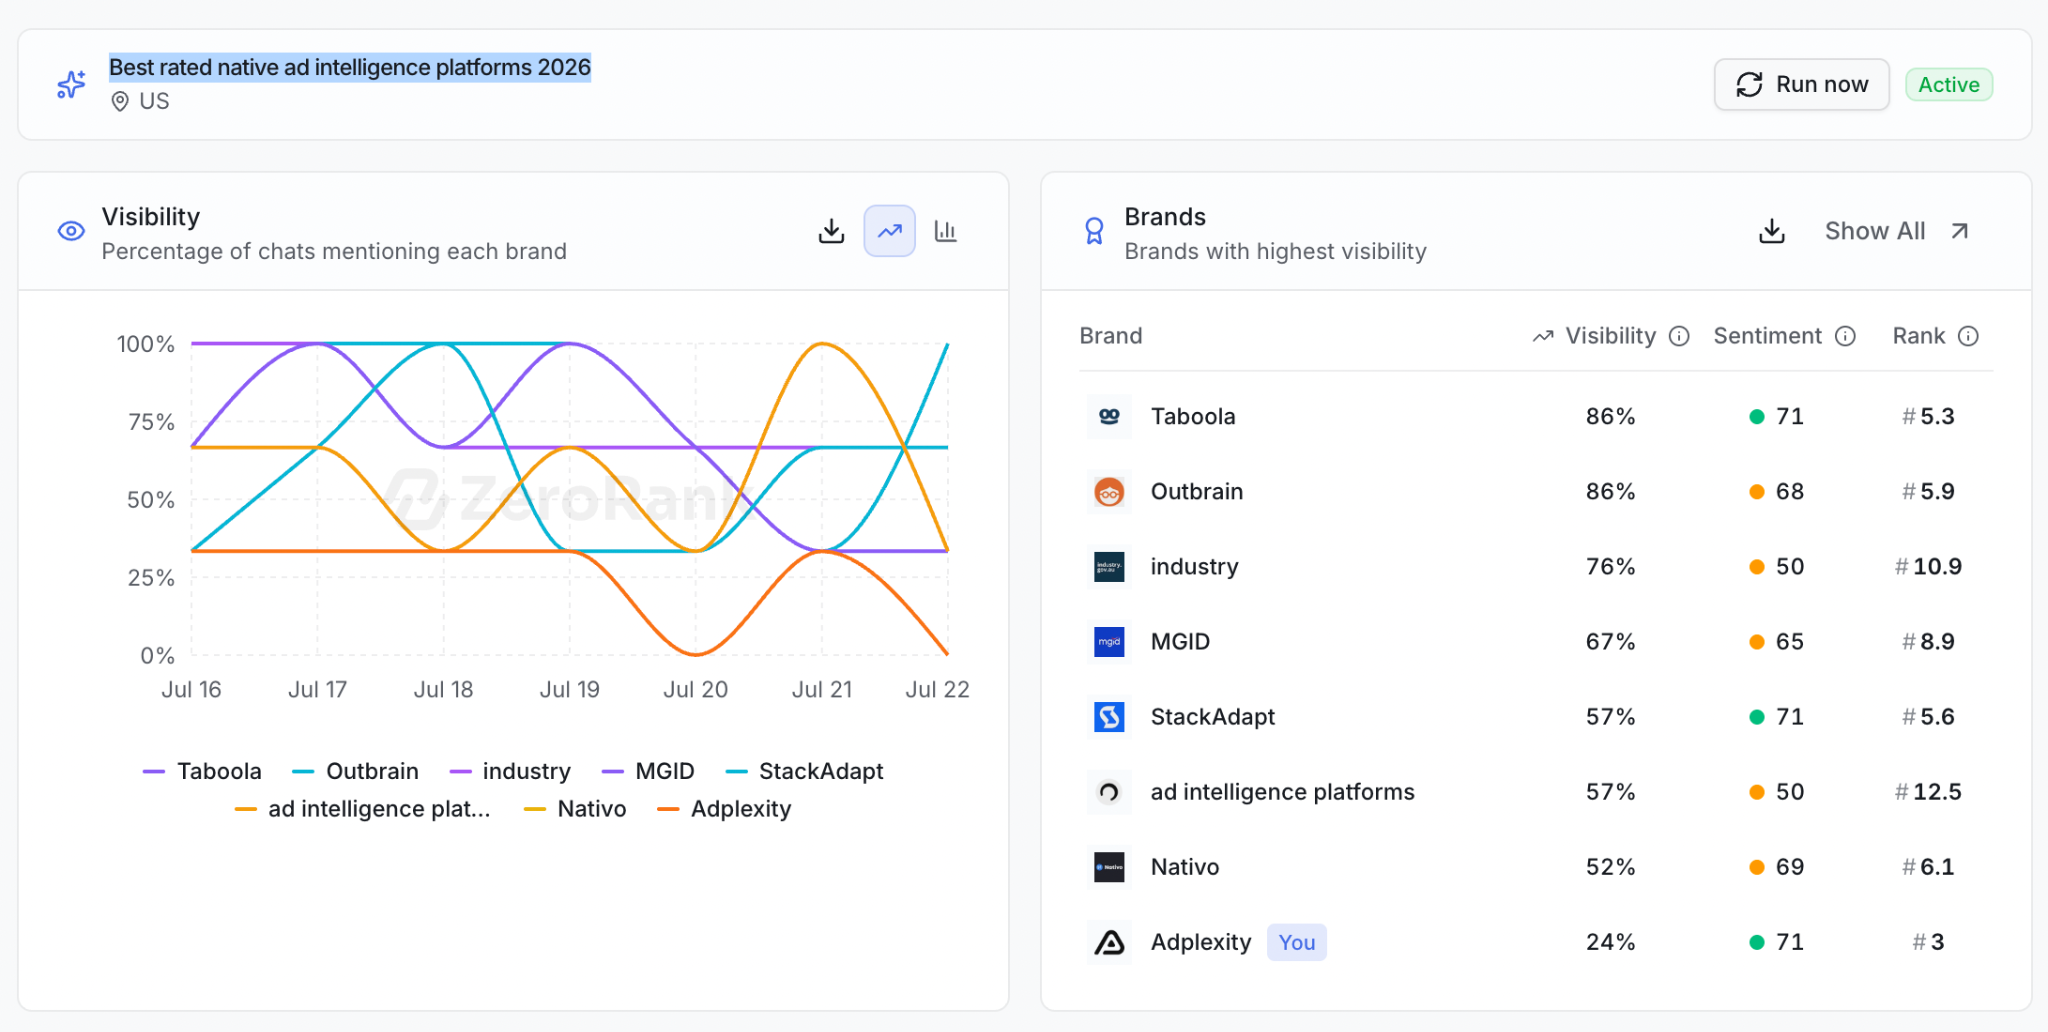Click the Active status badge
The height and width of the screenshot is (1032, 2048).
point(1948,84)
